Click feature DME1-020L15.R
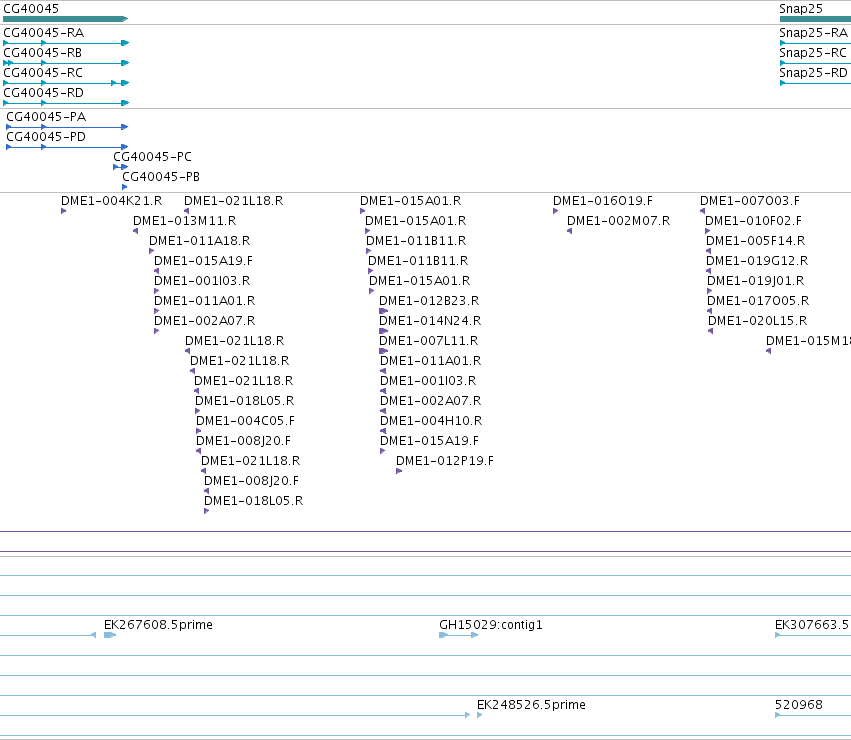This screenshot has width=851, height=740. (x=758, y=321)
